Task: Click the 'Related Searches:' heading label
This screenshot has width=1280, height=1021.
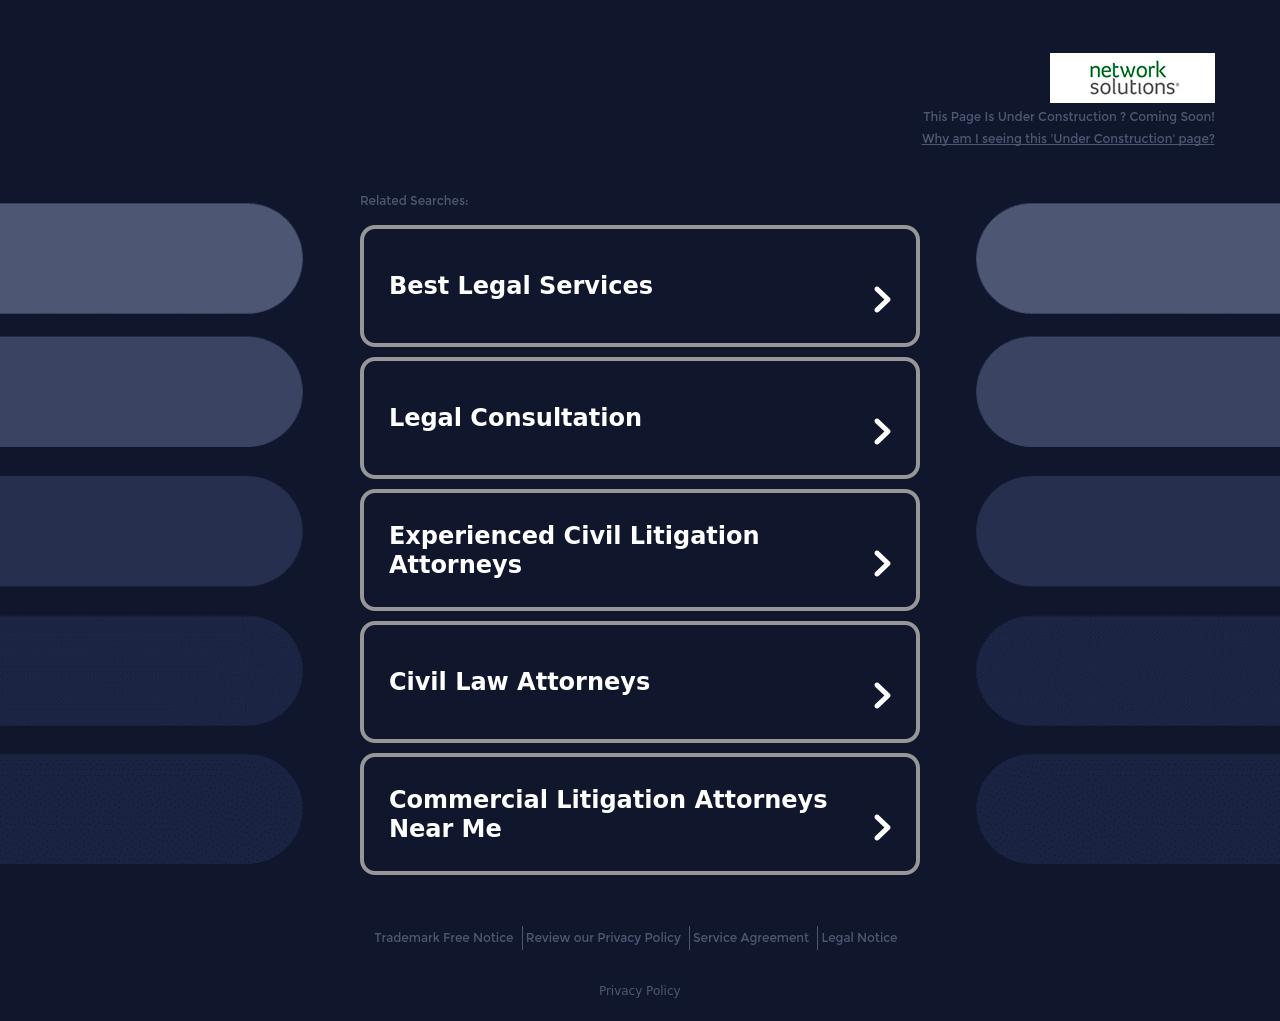Action: tap(414, 201)
